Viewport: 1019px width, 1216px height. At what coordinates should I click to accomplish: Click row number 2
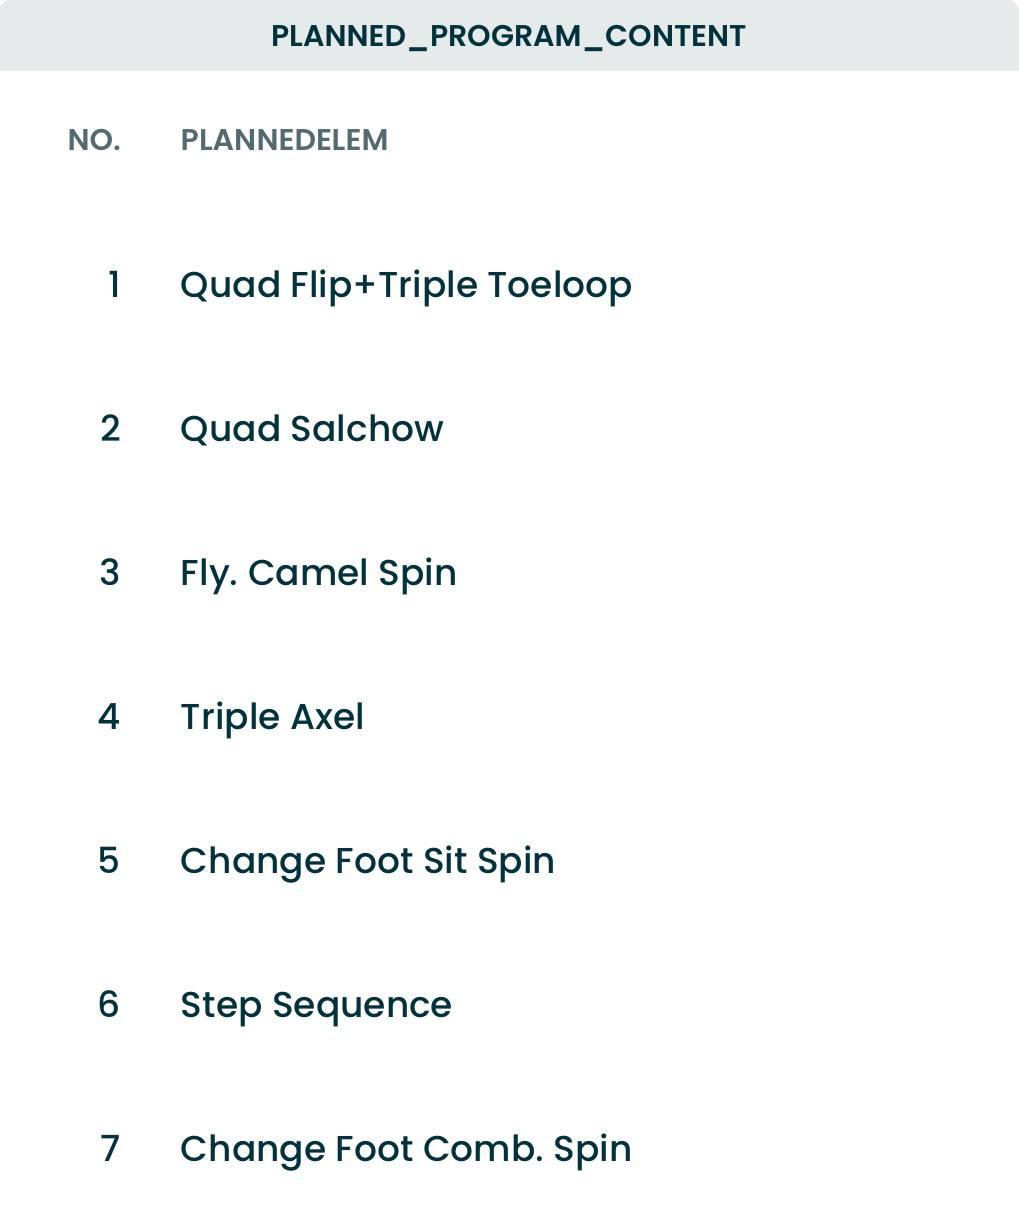pyautogui.click(x=110, y=429)
